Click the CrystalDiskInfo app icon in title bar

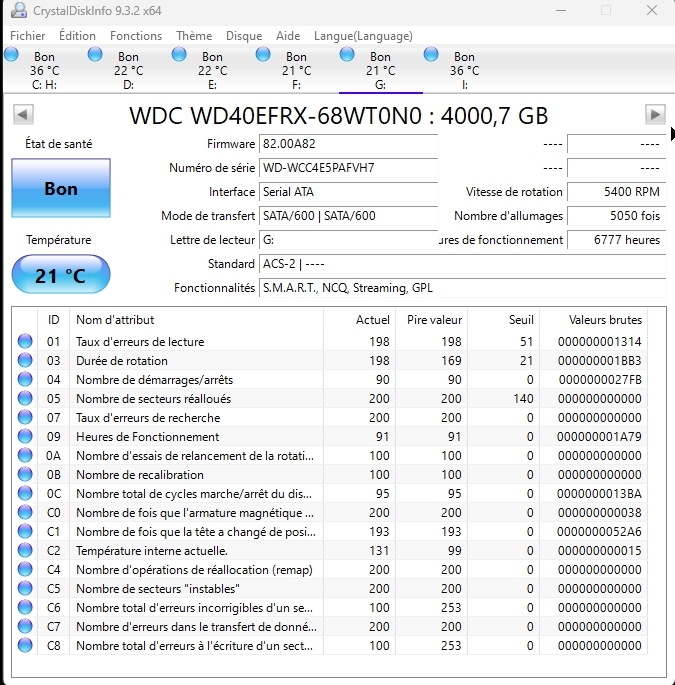coord(19,10)
